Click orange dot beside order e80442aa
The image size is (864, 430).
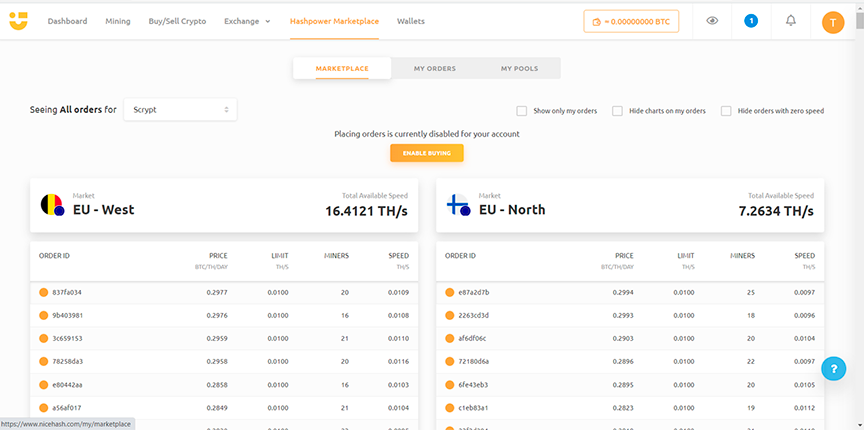click(x=44, y=385)
